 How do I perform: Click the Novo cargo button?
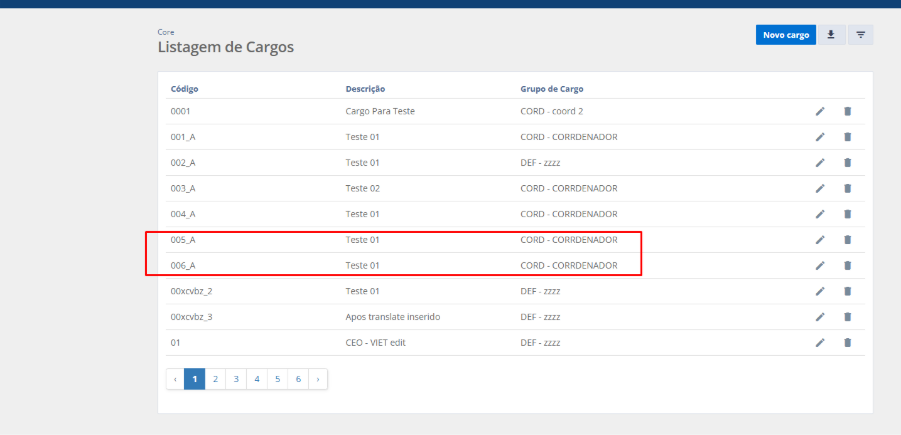pyautogui.click(x=785, y=35)
